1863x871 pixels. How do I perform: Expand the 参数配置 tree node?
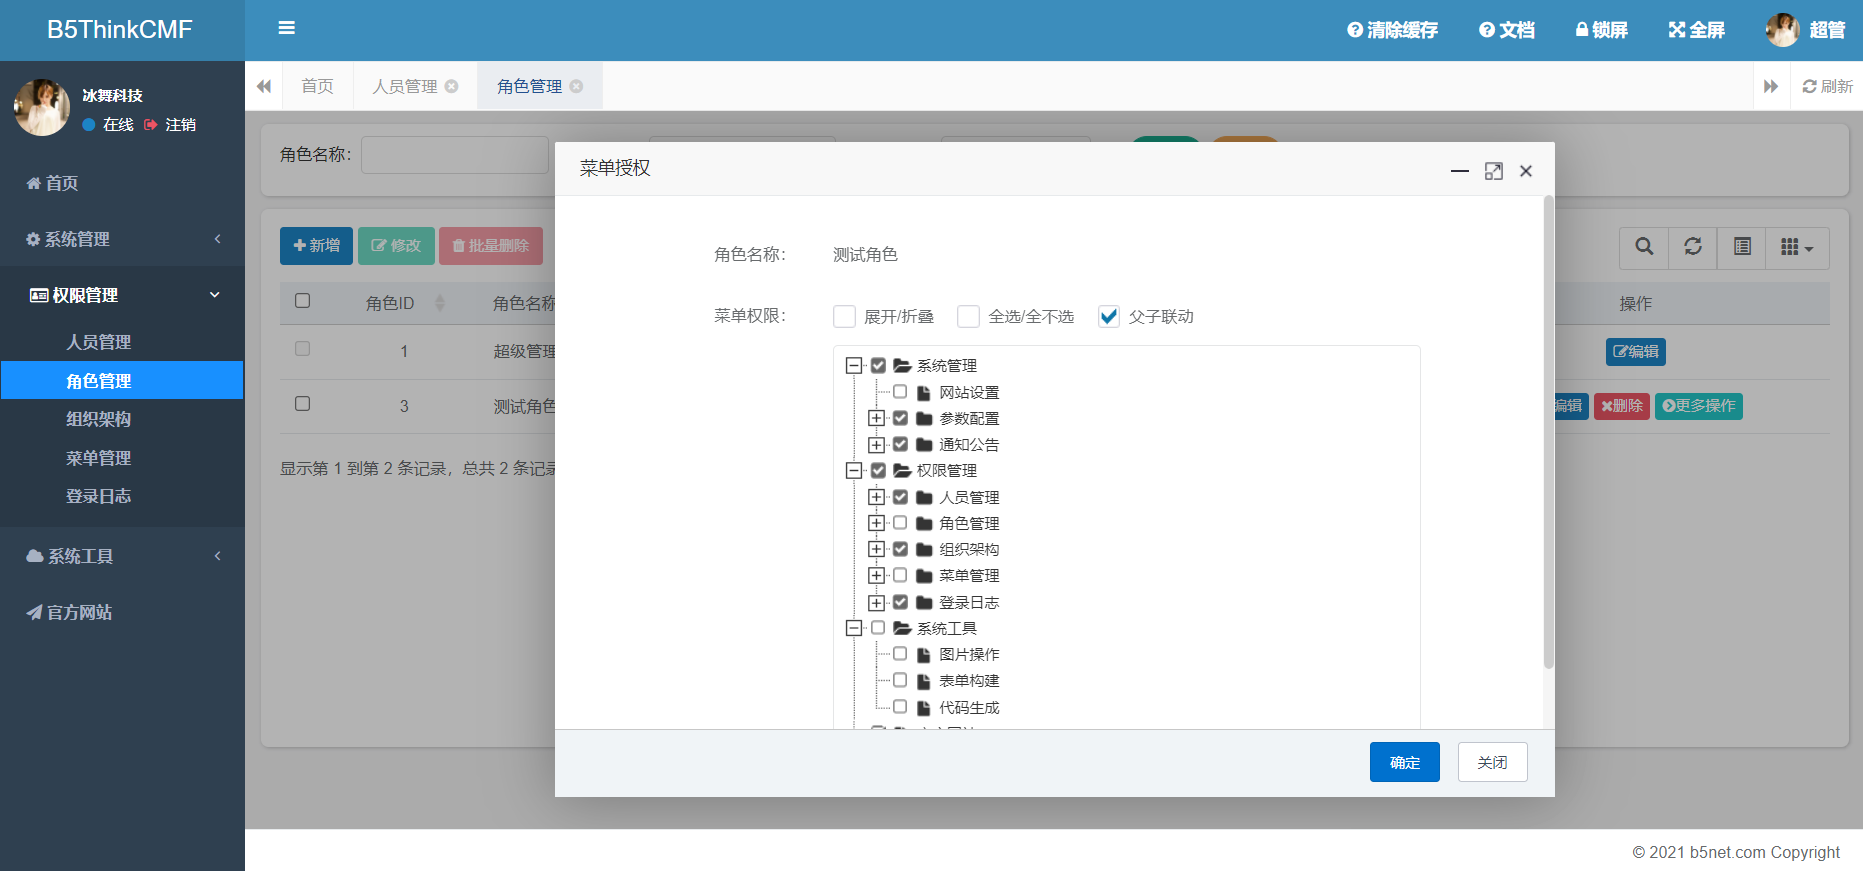coord(876,419)
